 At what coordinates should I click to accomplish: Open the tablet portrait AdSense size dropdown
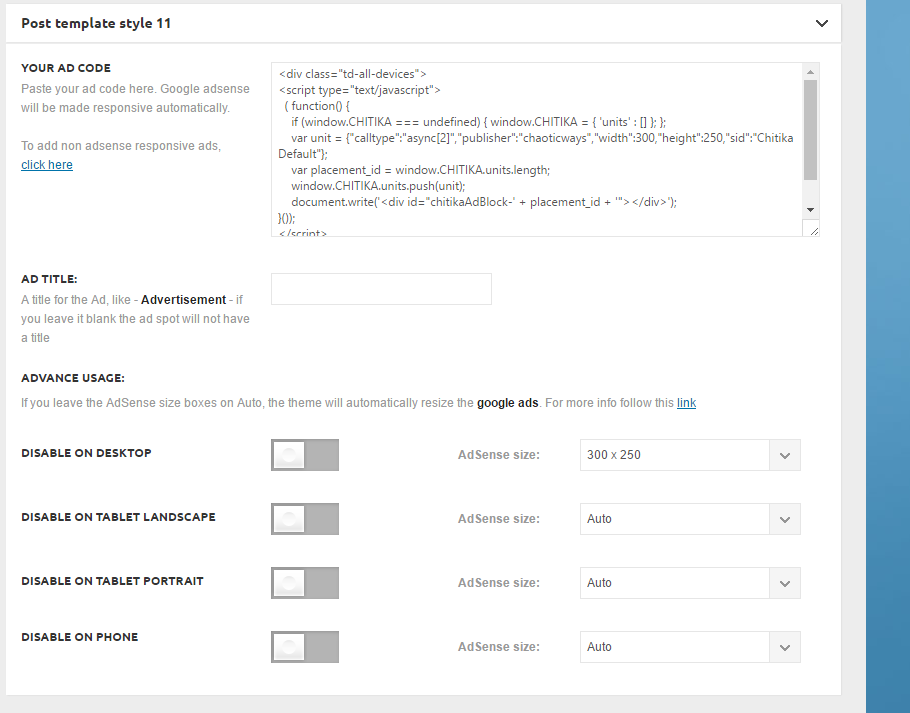pyautogui.click(x=690, y=582)
